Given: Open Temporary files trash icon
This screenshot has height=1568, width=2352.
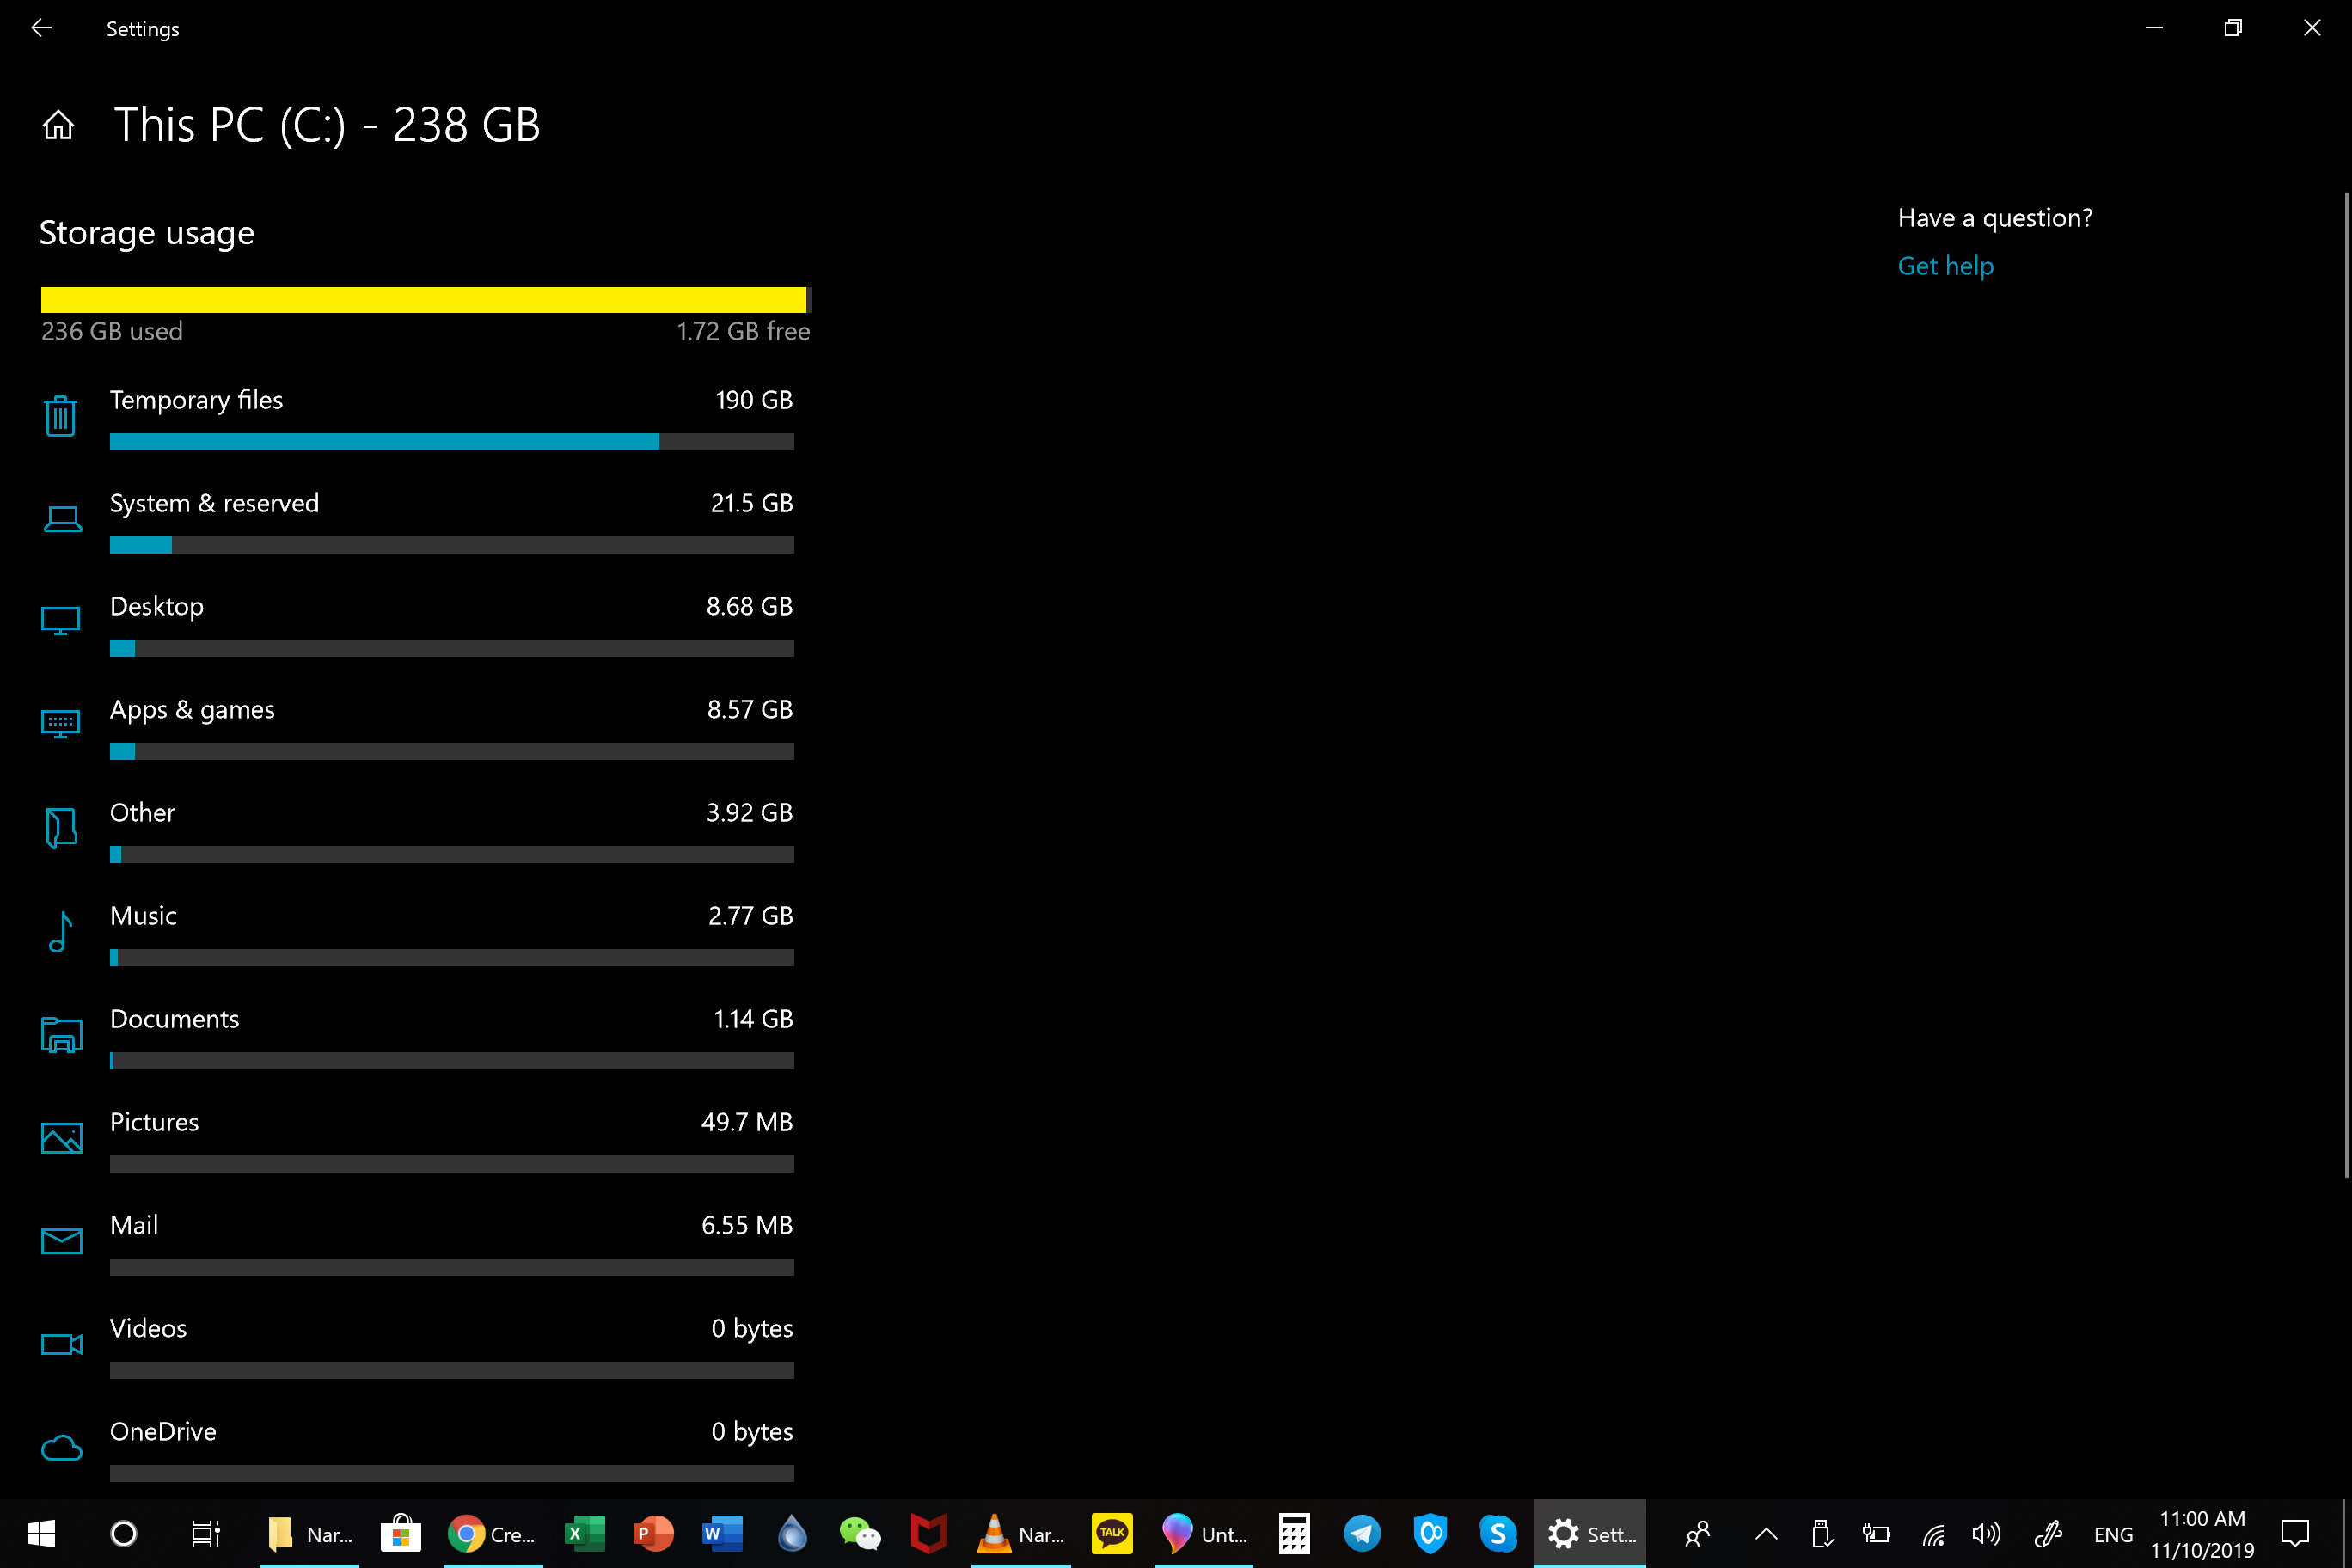Looking at the screenshot, I should click(61, 415).
